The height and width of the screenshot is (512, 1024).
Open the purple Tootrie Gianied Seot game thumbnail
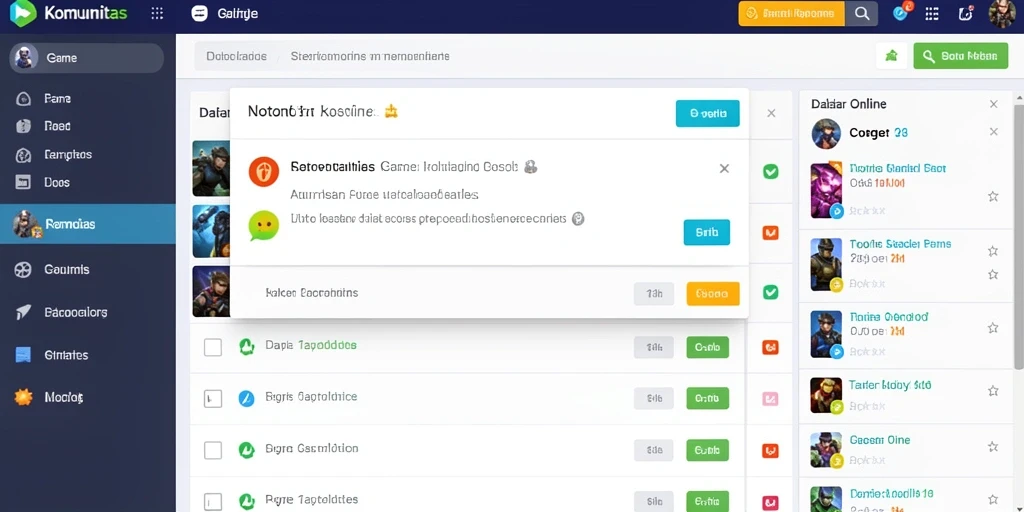coord(826,190)
